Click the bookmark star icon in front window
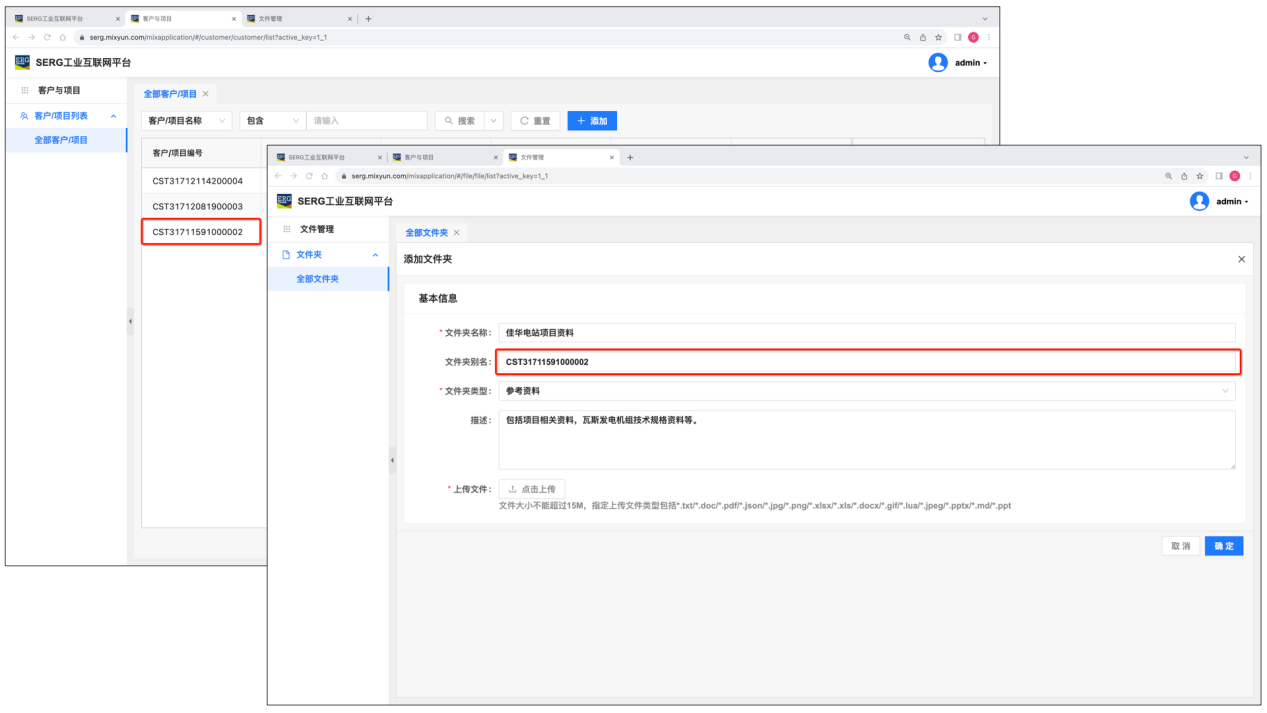 pos(1200,176)
